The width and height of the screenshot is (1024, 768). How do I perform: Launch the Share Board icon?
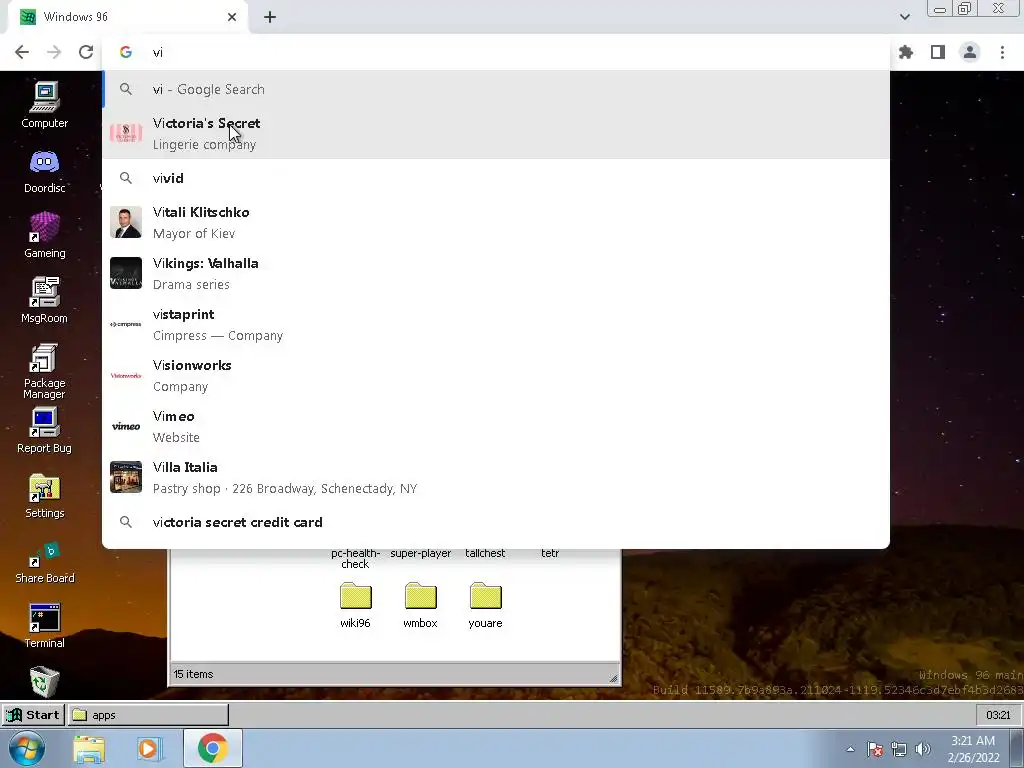44,562
